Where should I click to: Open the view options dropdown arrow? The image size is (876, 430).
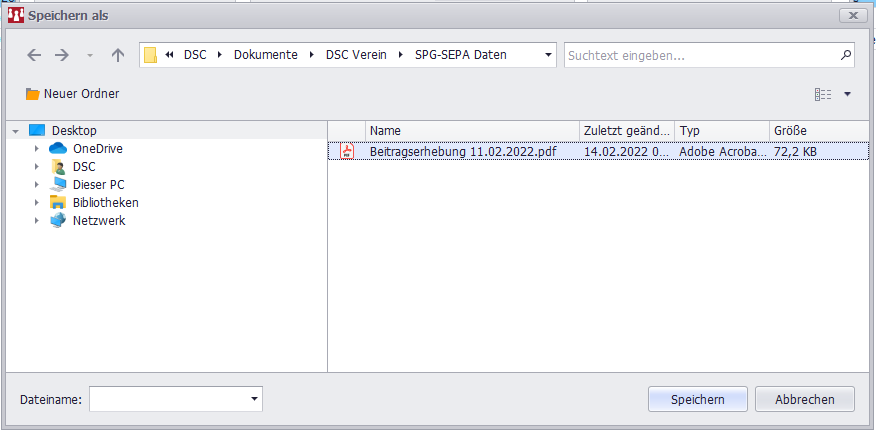(x=848, y=94)
